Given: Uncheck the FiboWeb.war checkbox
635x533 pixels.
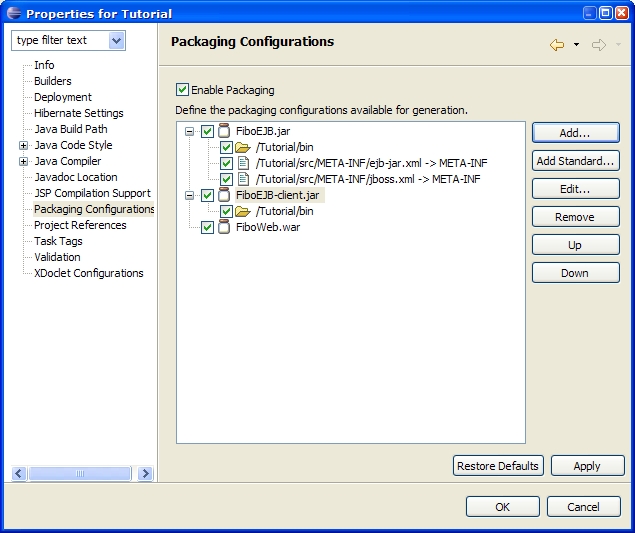Looking at the screenshot, I should pyautogui.click(x=207, y=227).
